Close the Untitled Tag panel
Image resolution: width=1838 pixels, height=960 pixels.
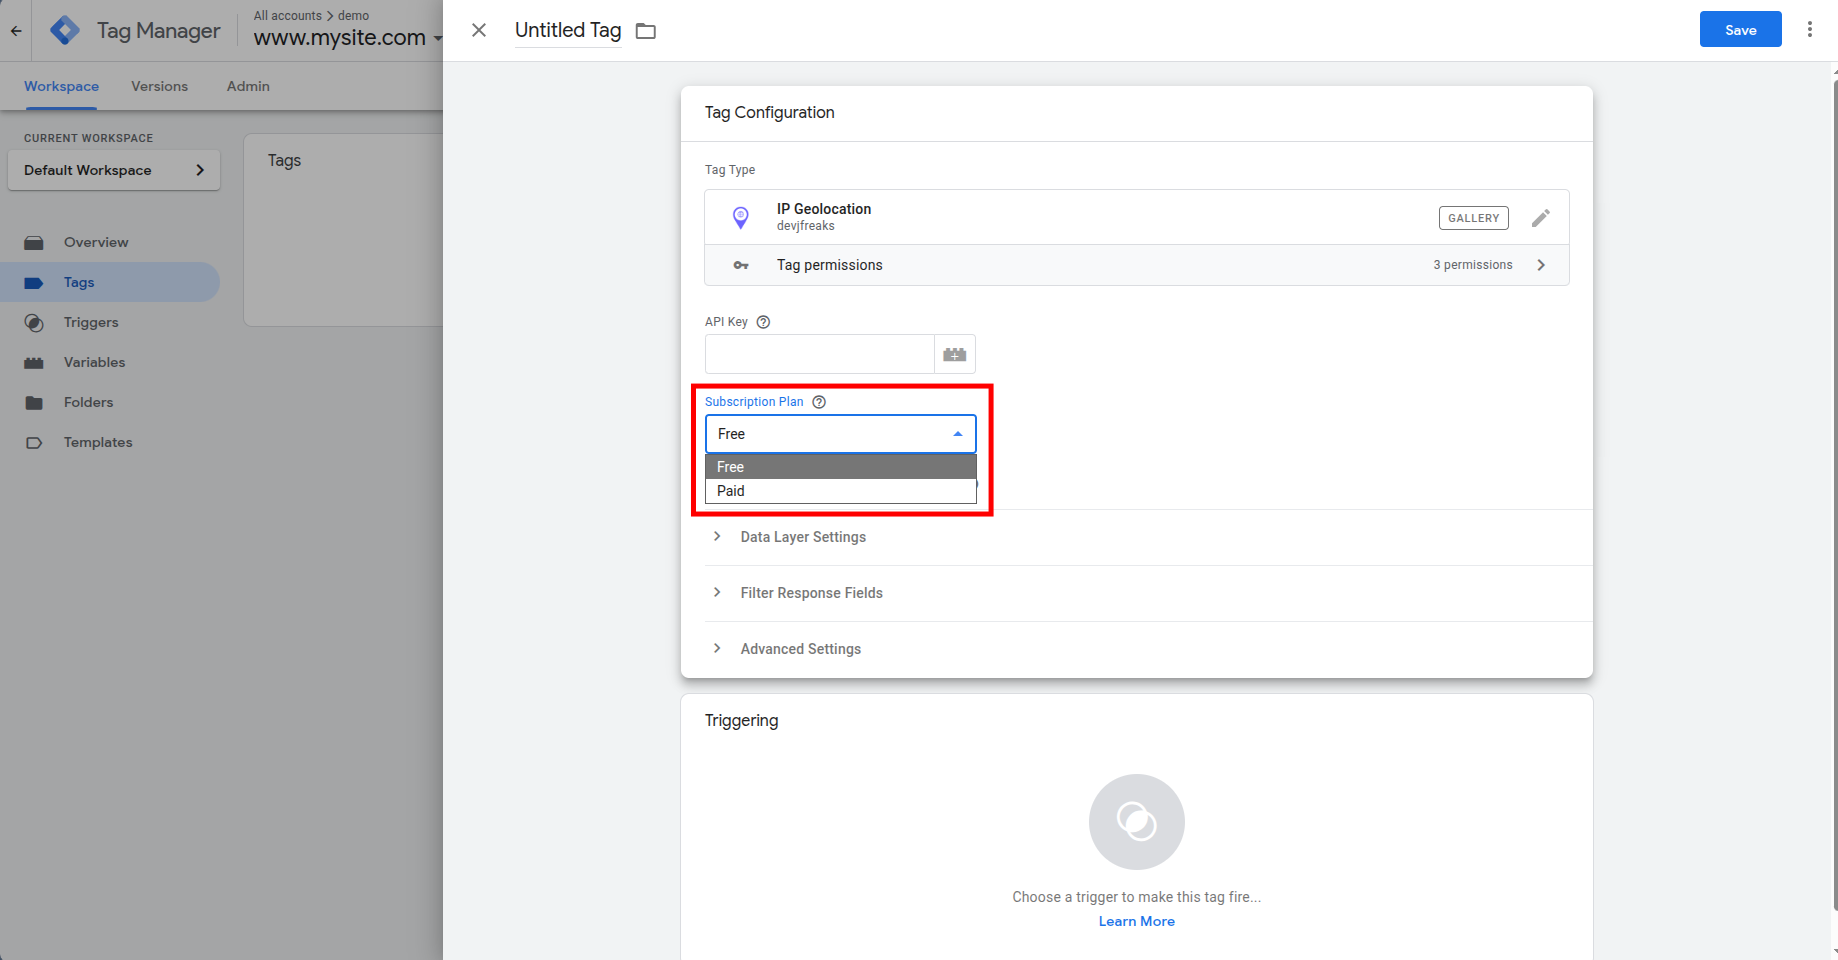[x=479, y=30]
